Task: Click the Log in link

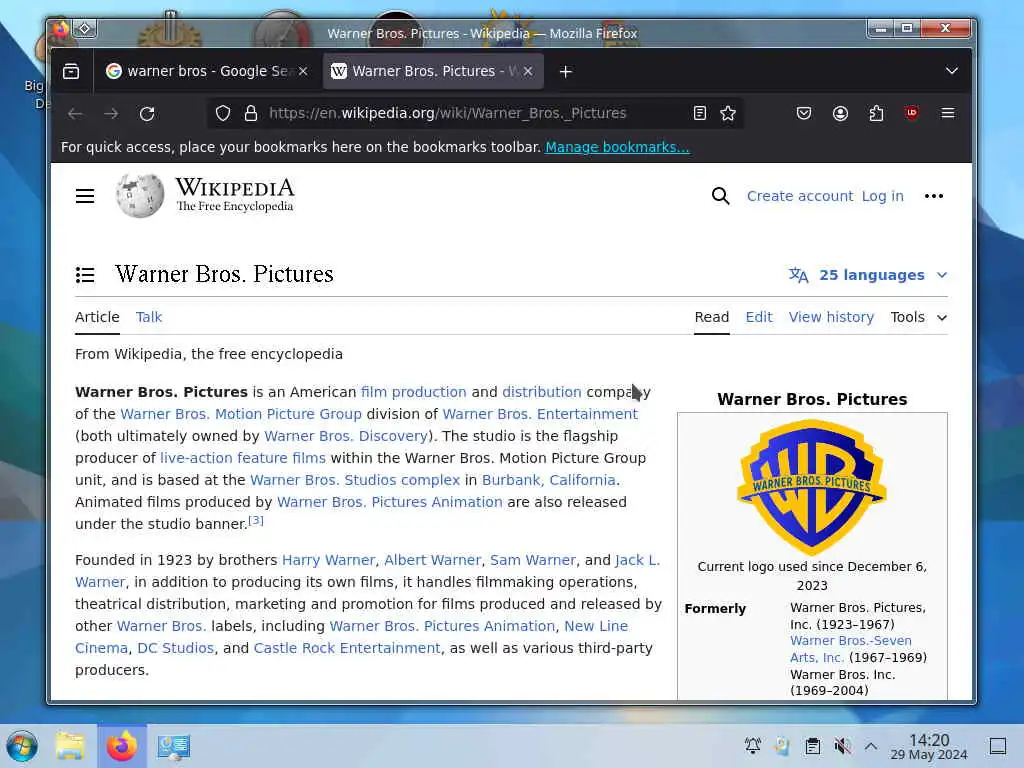Action: pyautogui.click(x=882, y=196)
